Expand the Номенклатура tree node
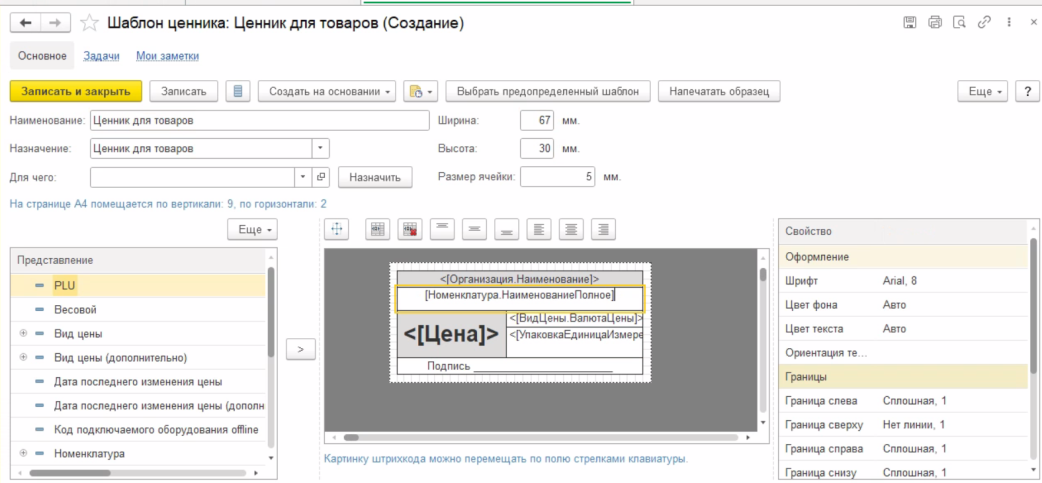This screenshot has width=1042, height=483. tap(22, 453)
